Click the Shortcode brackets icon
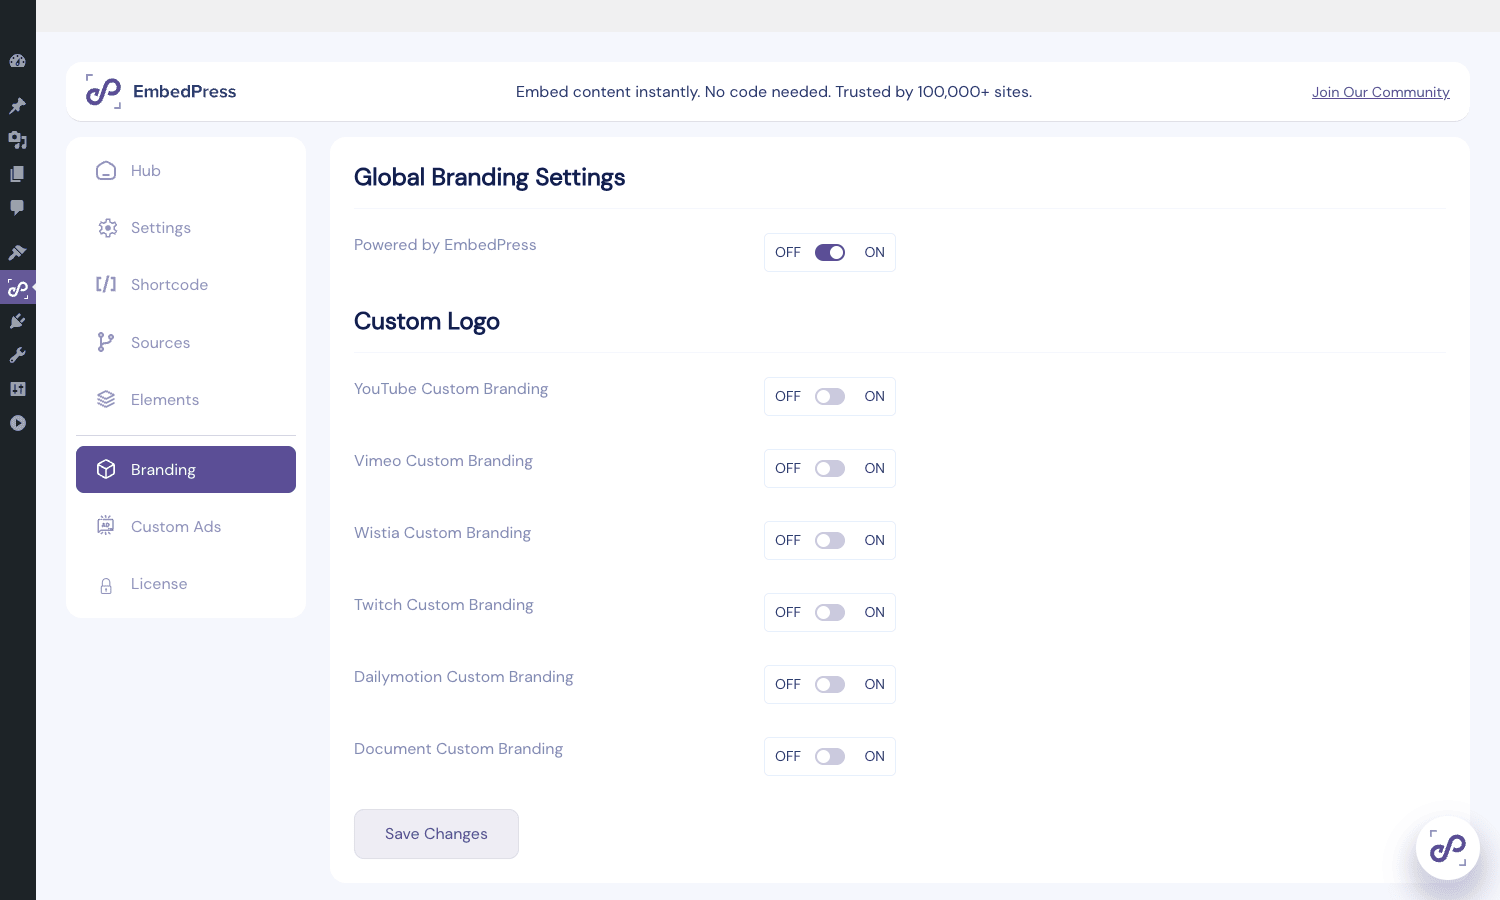 point(106,285)
